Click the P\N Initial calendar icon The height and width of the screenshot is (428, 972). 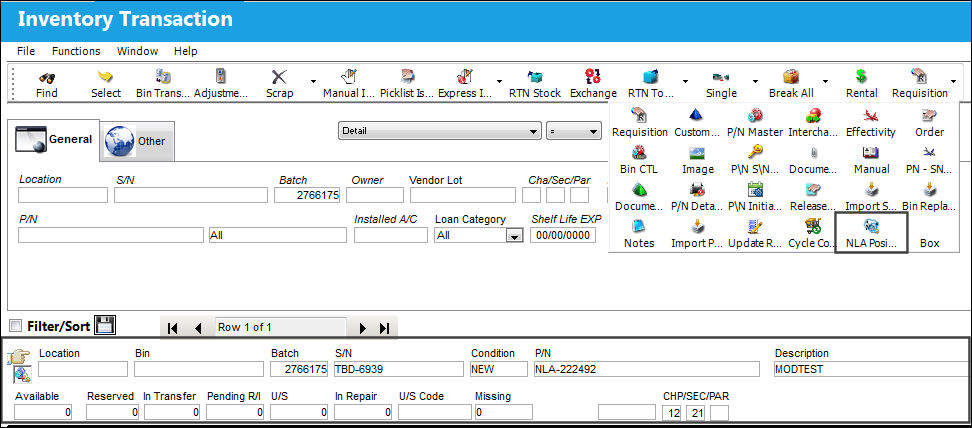coord(755,190)
